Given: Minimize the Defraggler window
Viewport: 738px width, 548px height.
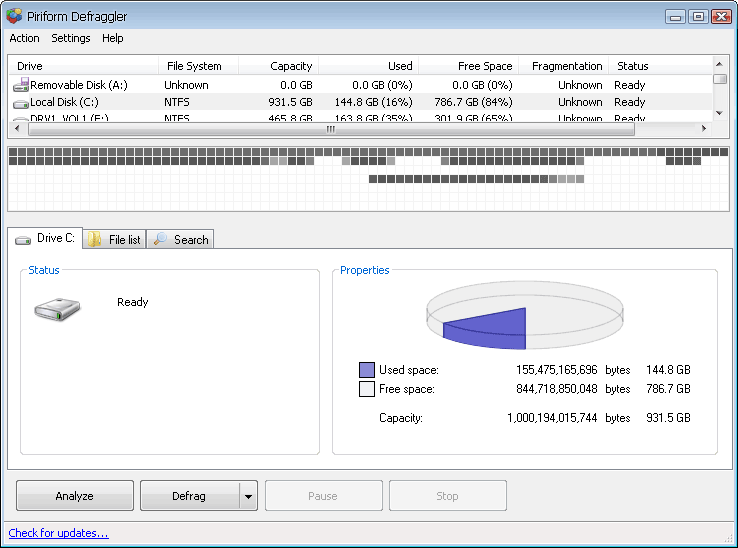Looking at the screenshot, I should [675, 16].
